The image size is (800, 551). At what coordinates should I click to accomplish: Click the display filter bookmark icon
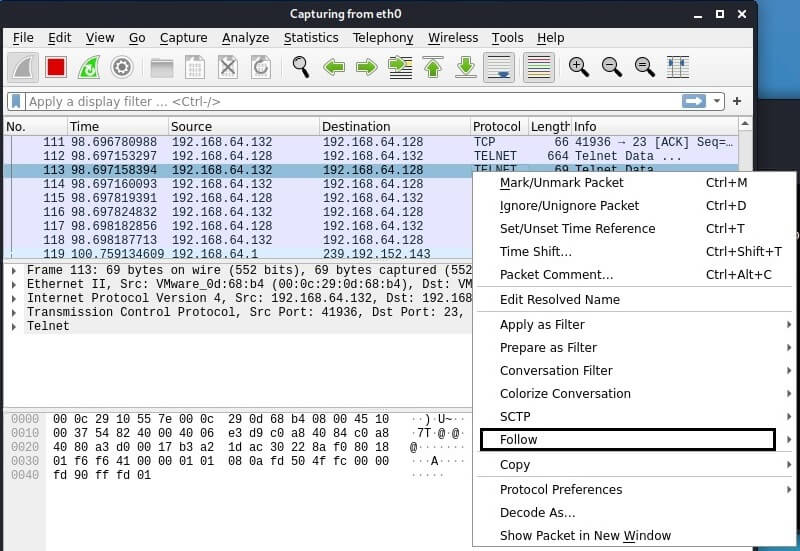point(16,102)
